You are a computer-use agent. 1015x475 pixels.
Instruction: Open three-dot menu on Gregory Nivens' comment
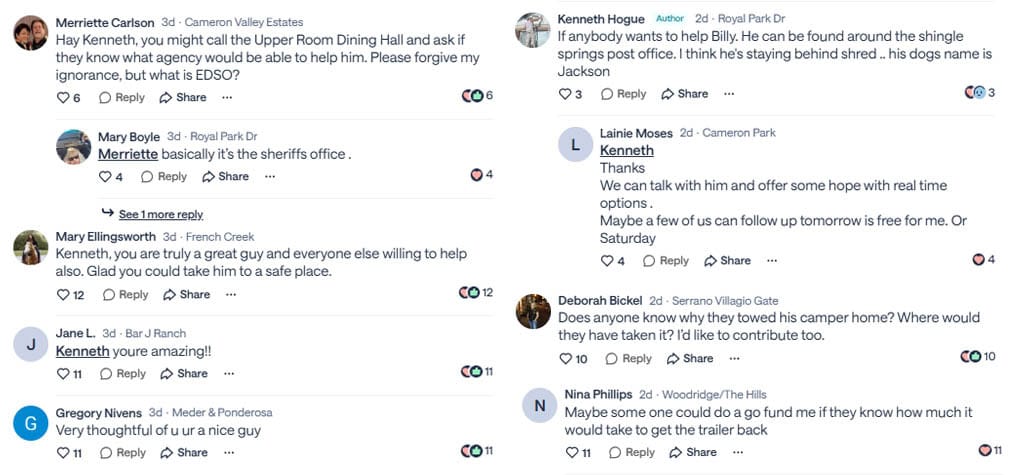pos(228,453)
